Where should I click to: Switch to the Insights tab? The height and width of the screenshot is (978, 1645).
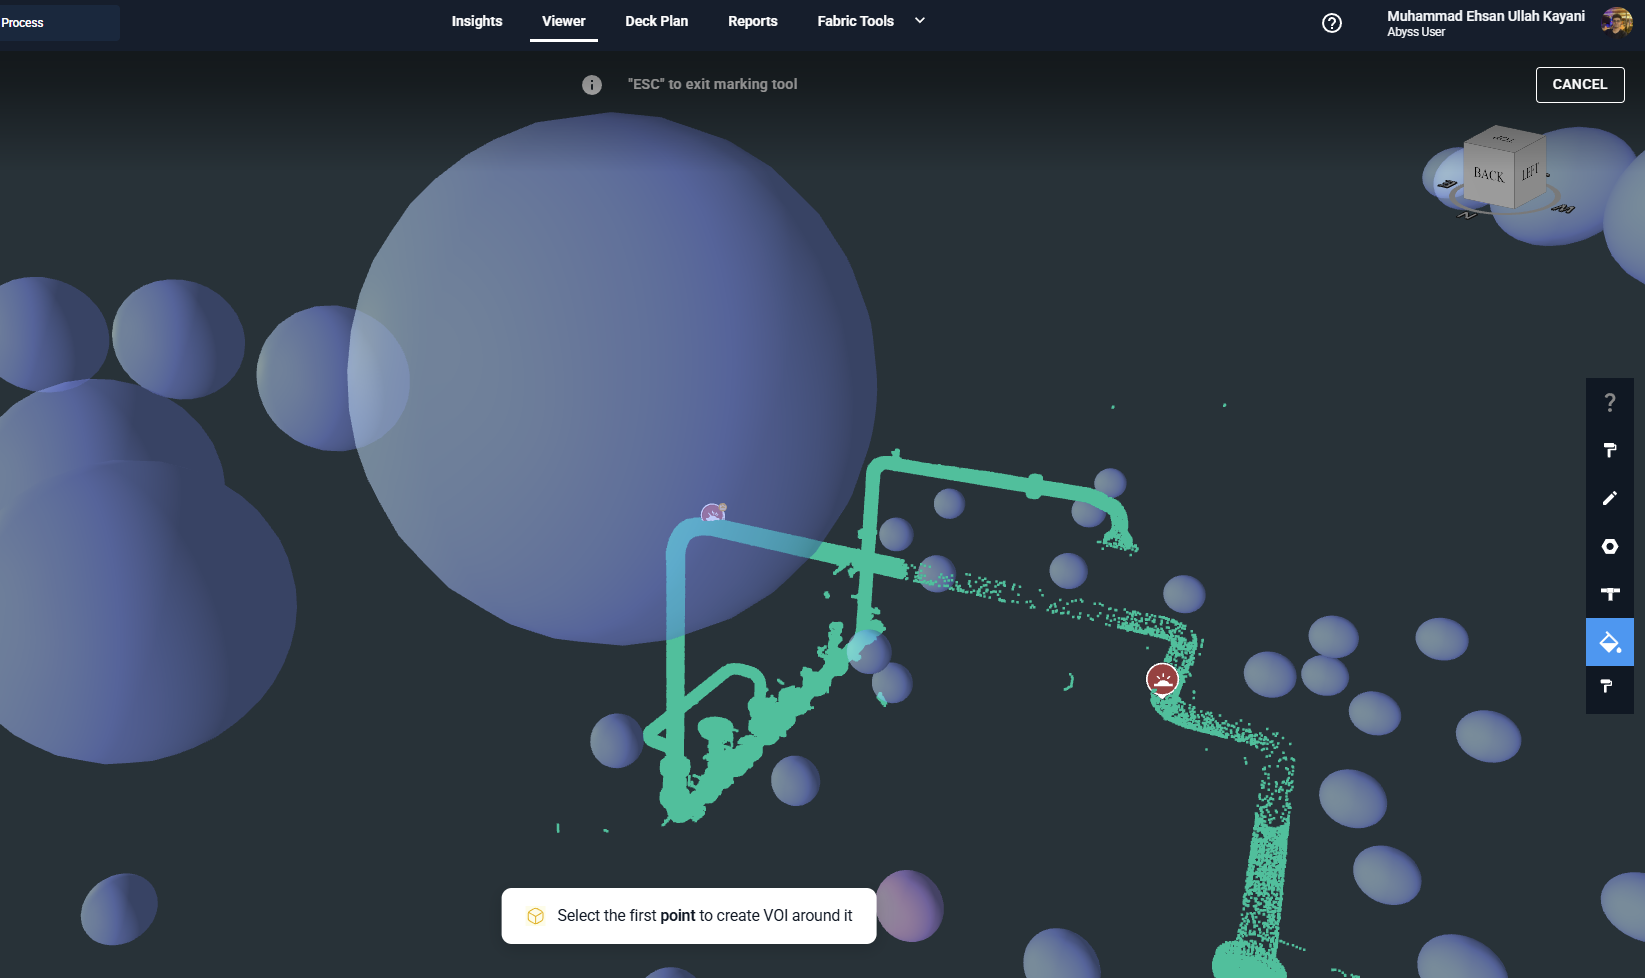point(477,21)
